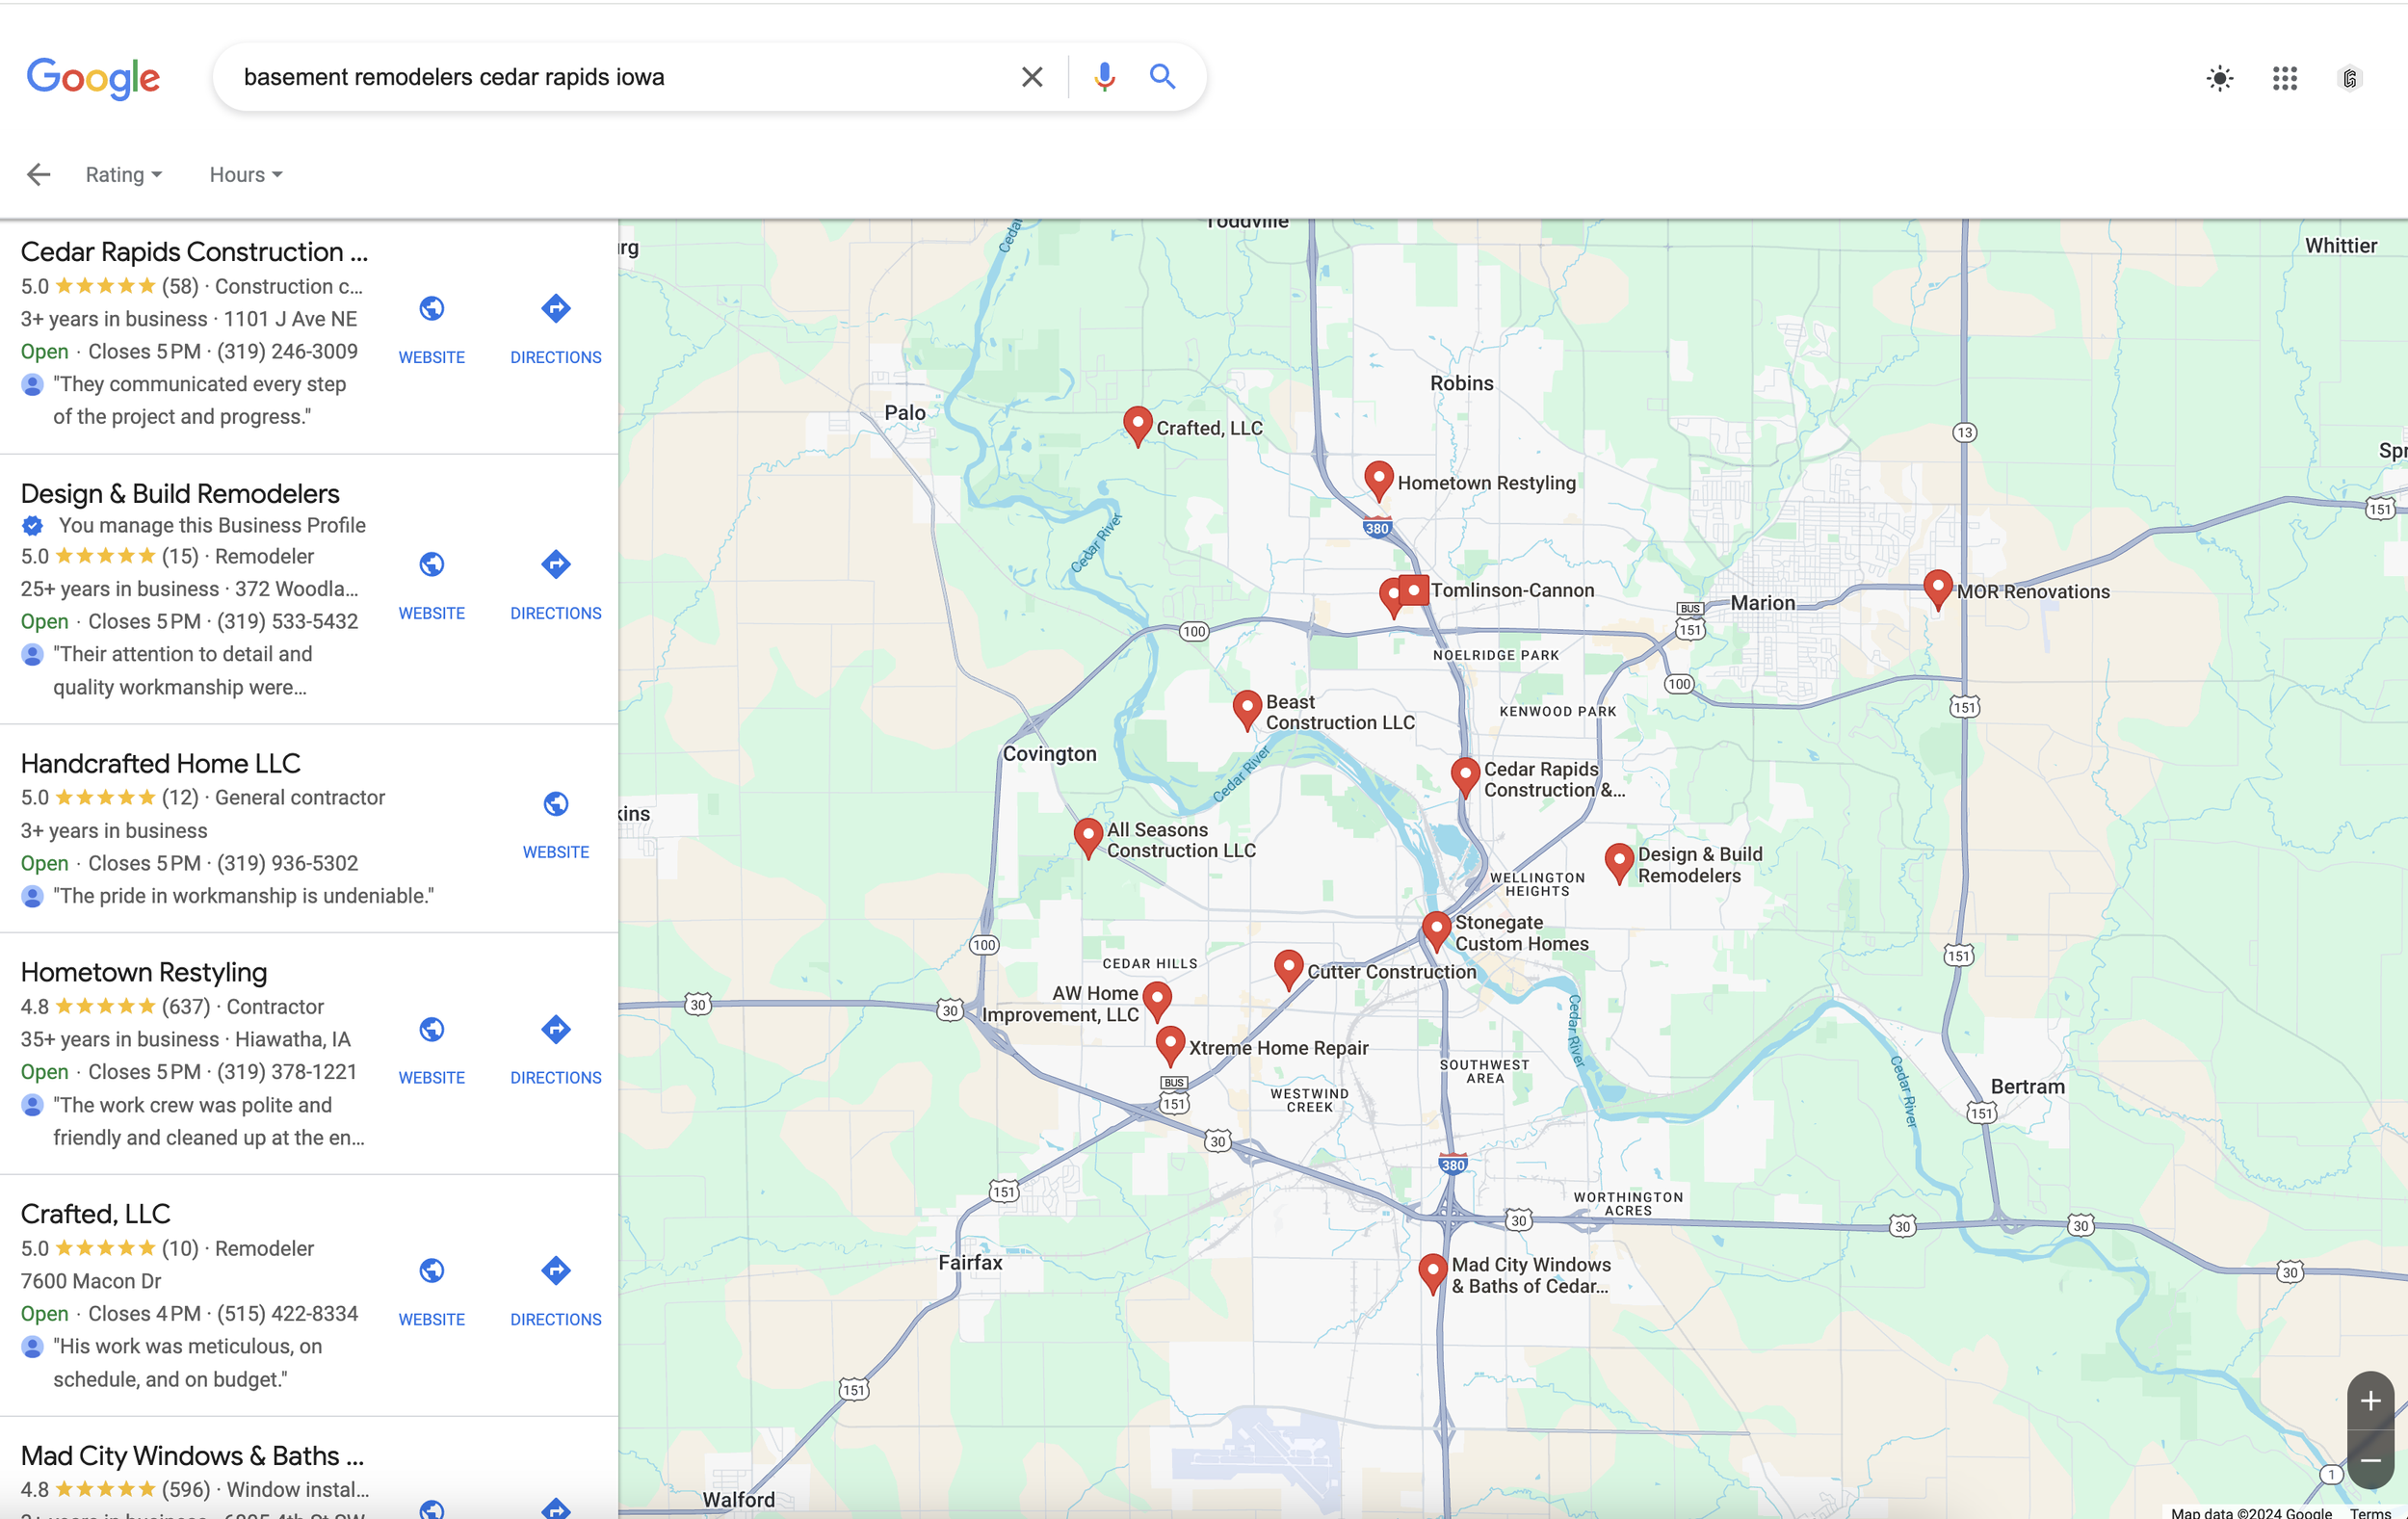Click the voice search microphone icon
Image resolution: width=2408 pixels, height=1519 pixels.
[1104, 77]
